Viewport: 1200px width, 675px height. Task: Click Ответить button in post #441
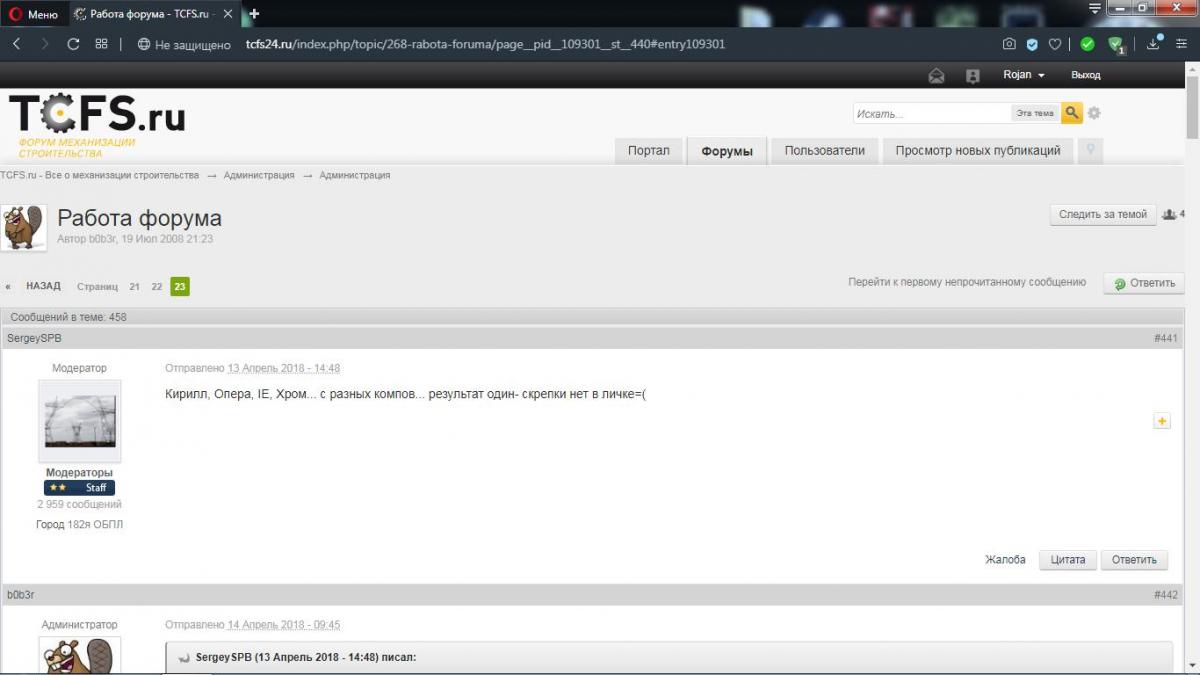click(1135, 560)
